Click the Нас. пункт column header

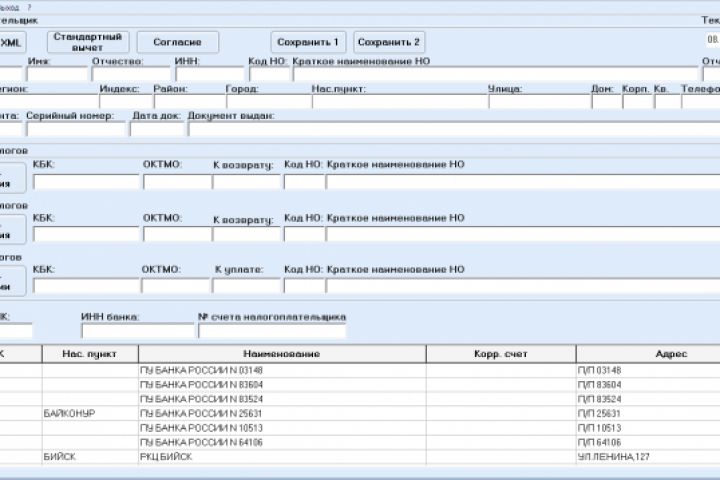click(90, 354)
